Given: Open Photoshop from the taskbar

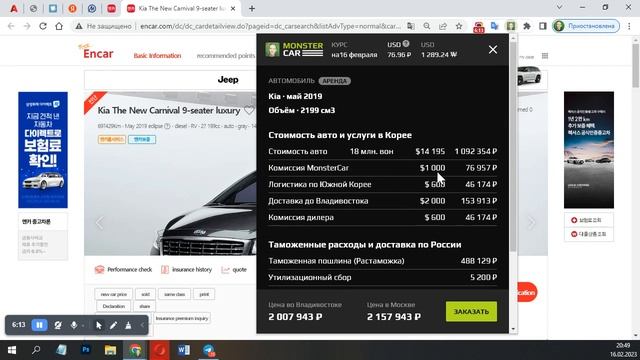Looking at the screenshot, I should coord(86,350).
